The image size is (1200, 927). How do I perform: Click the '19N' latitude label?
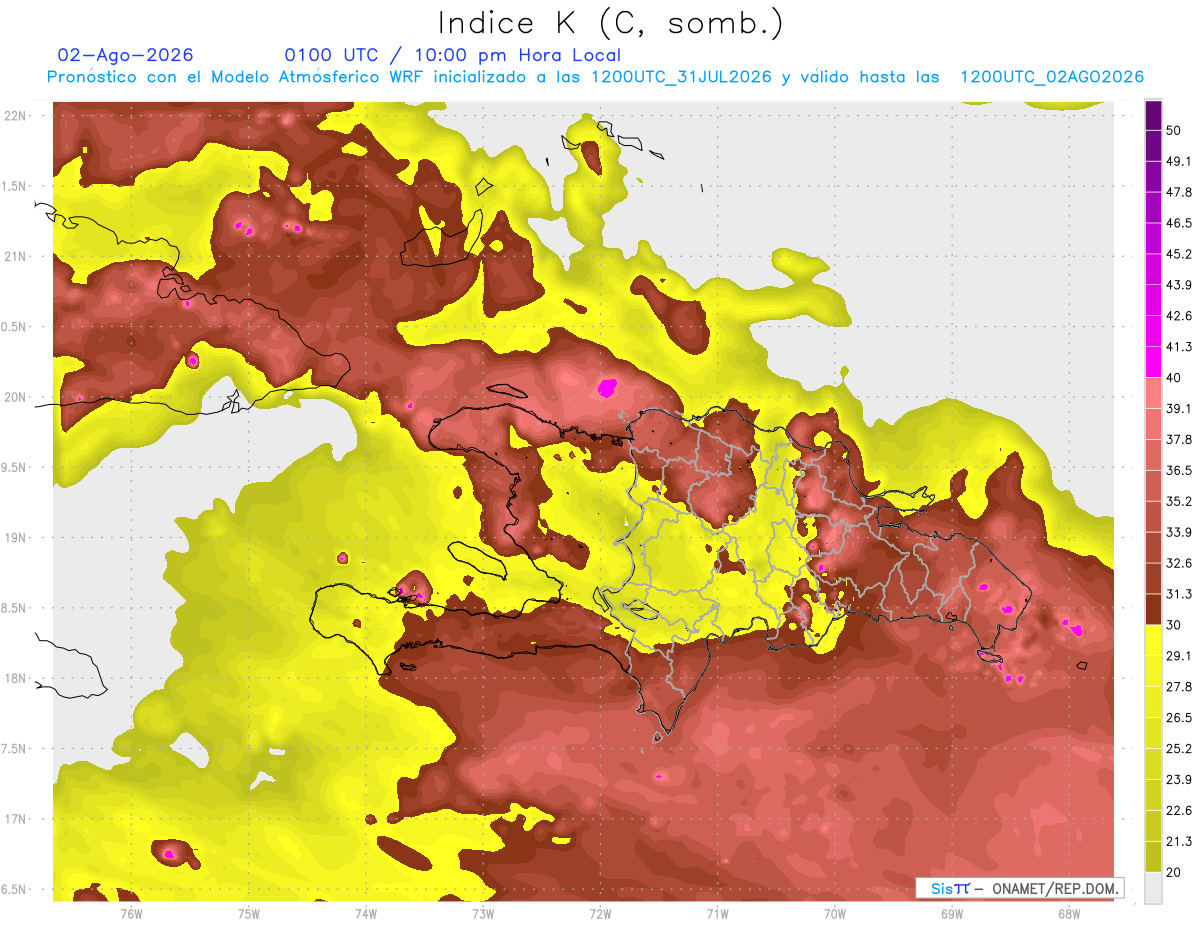click(16, 537)
